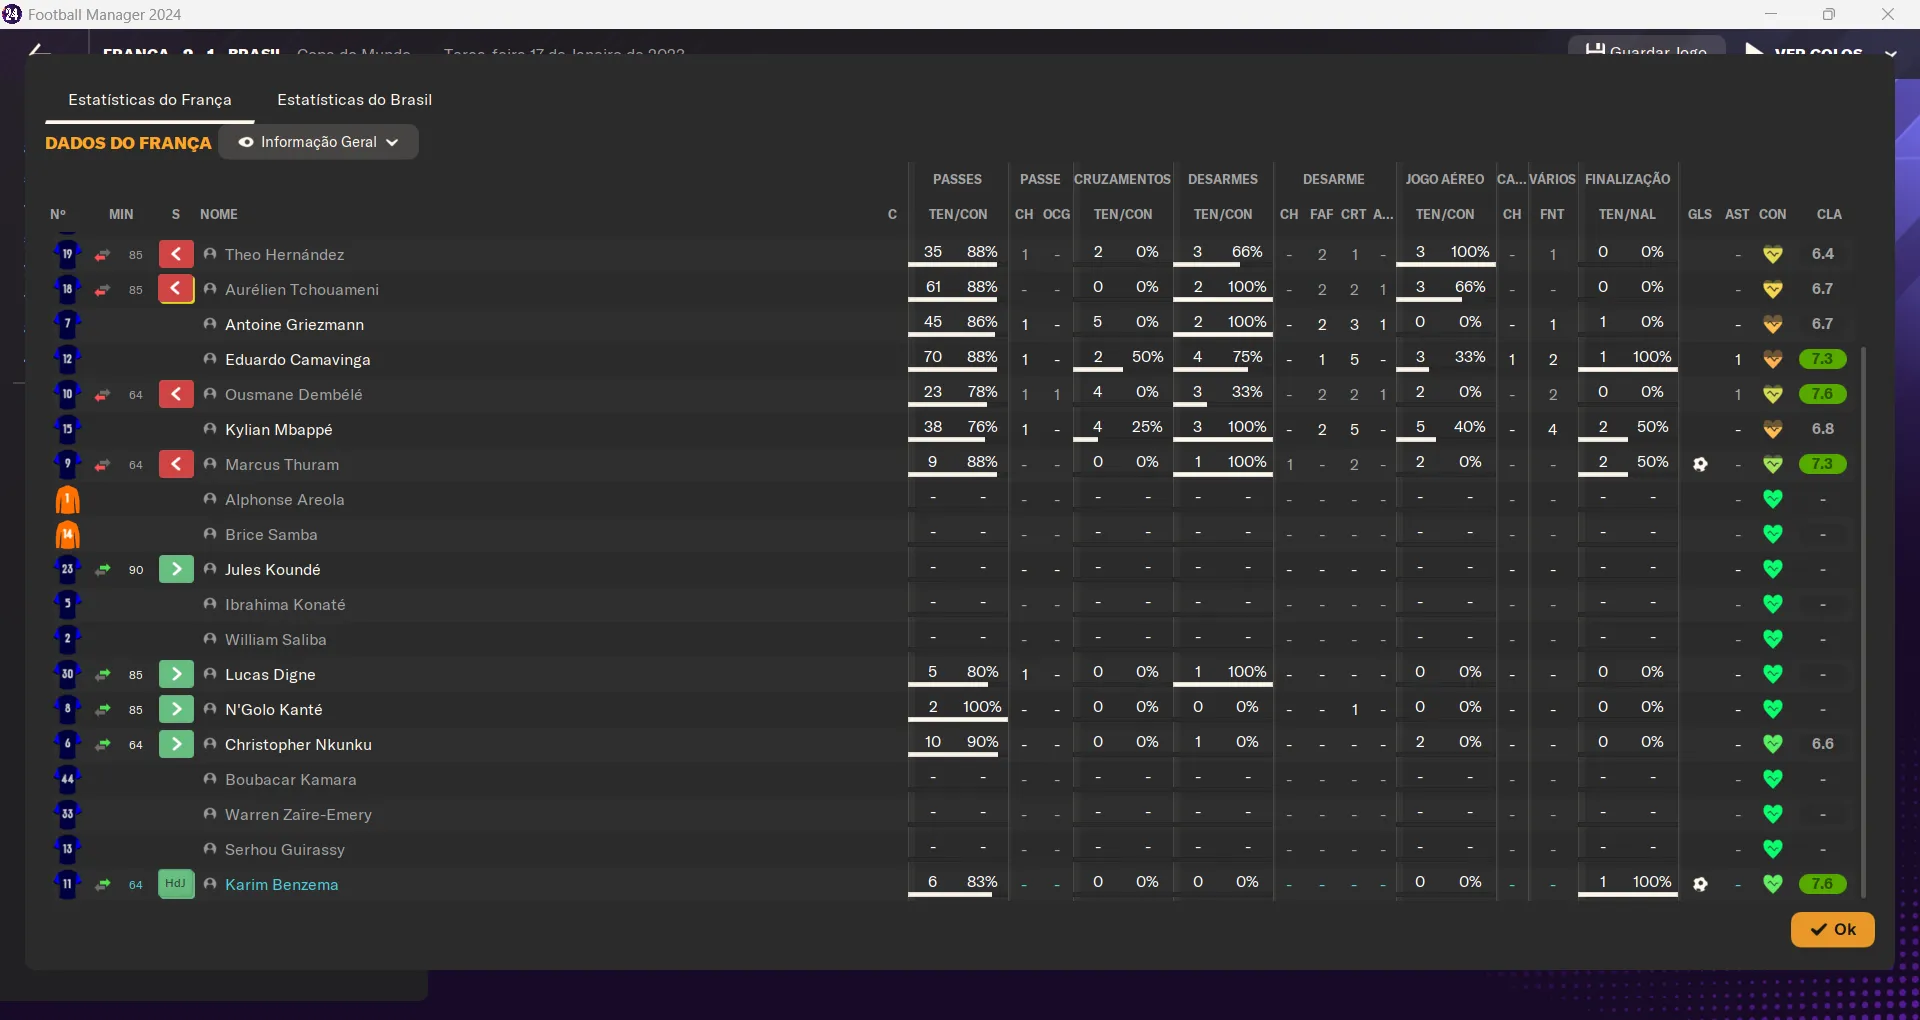Select the Estatísticas do França tab
The image size is (1920, 1020).
coord(150,100)
